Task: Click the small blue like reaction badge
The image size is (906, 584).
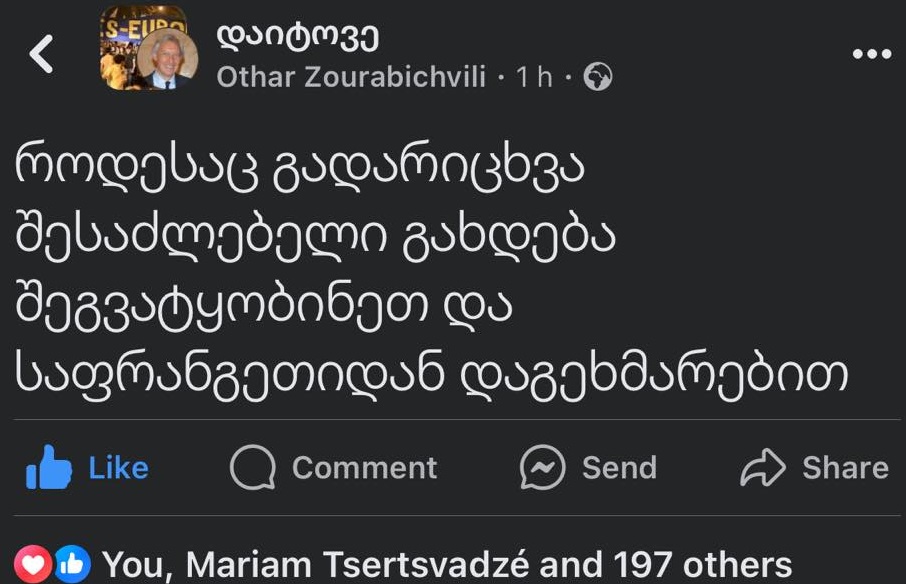Action: [72, 564]
